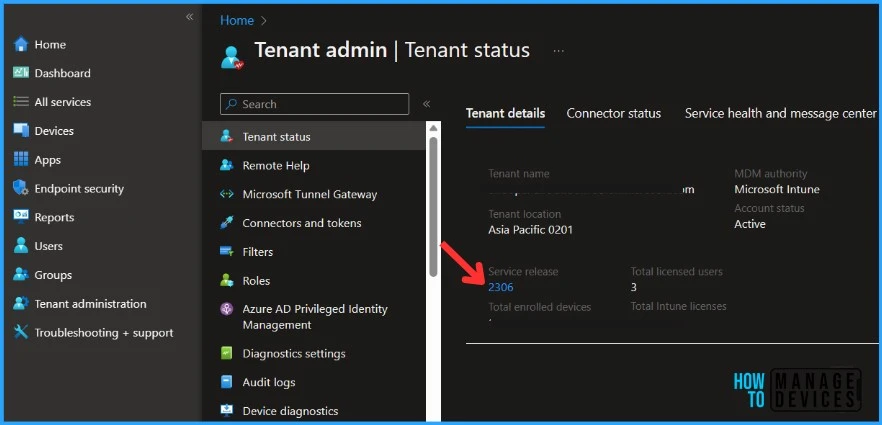Click the Device diagnostics icon
882x425 pixels.
227,411
